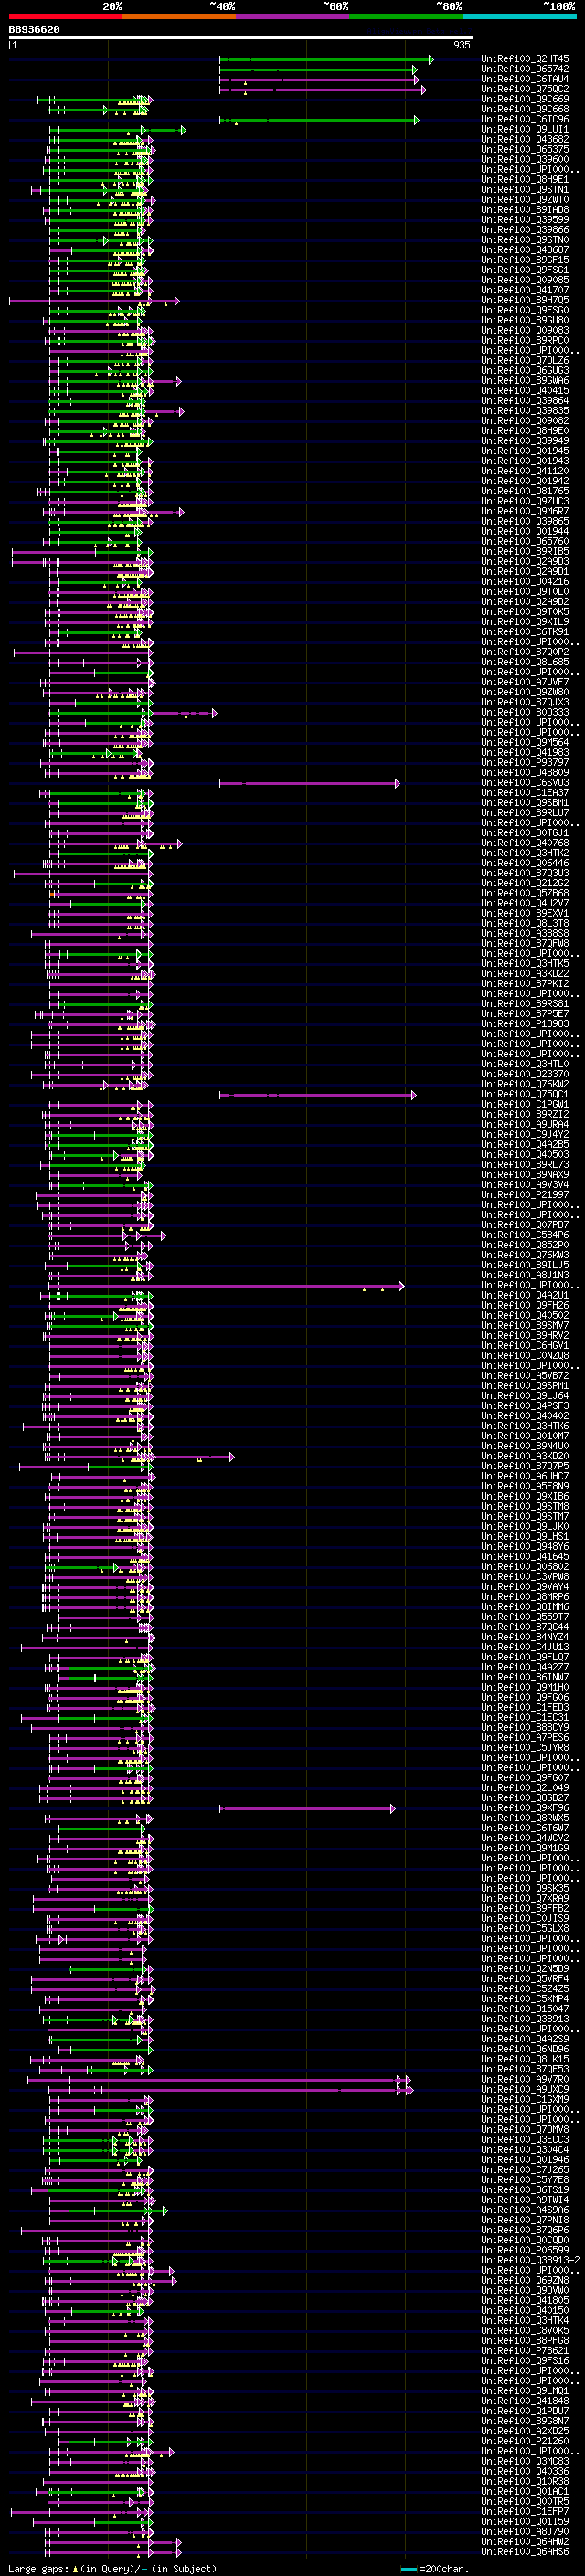Click the purple alignment bar for UniRef100_Q75QC1

[x=318, y=1095]
